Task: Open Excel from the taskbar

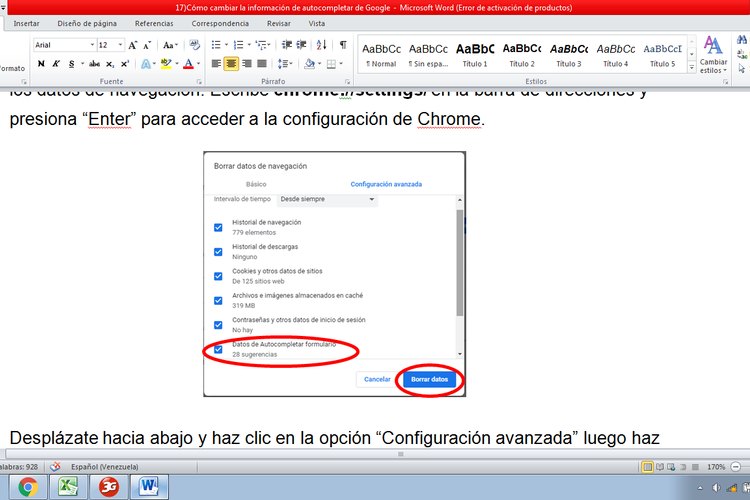Action: pyautogui.click(x=68, y=487)
